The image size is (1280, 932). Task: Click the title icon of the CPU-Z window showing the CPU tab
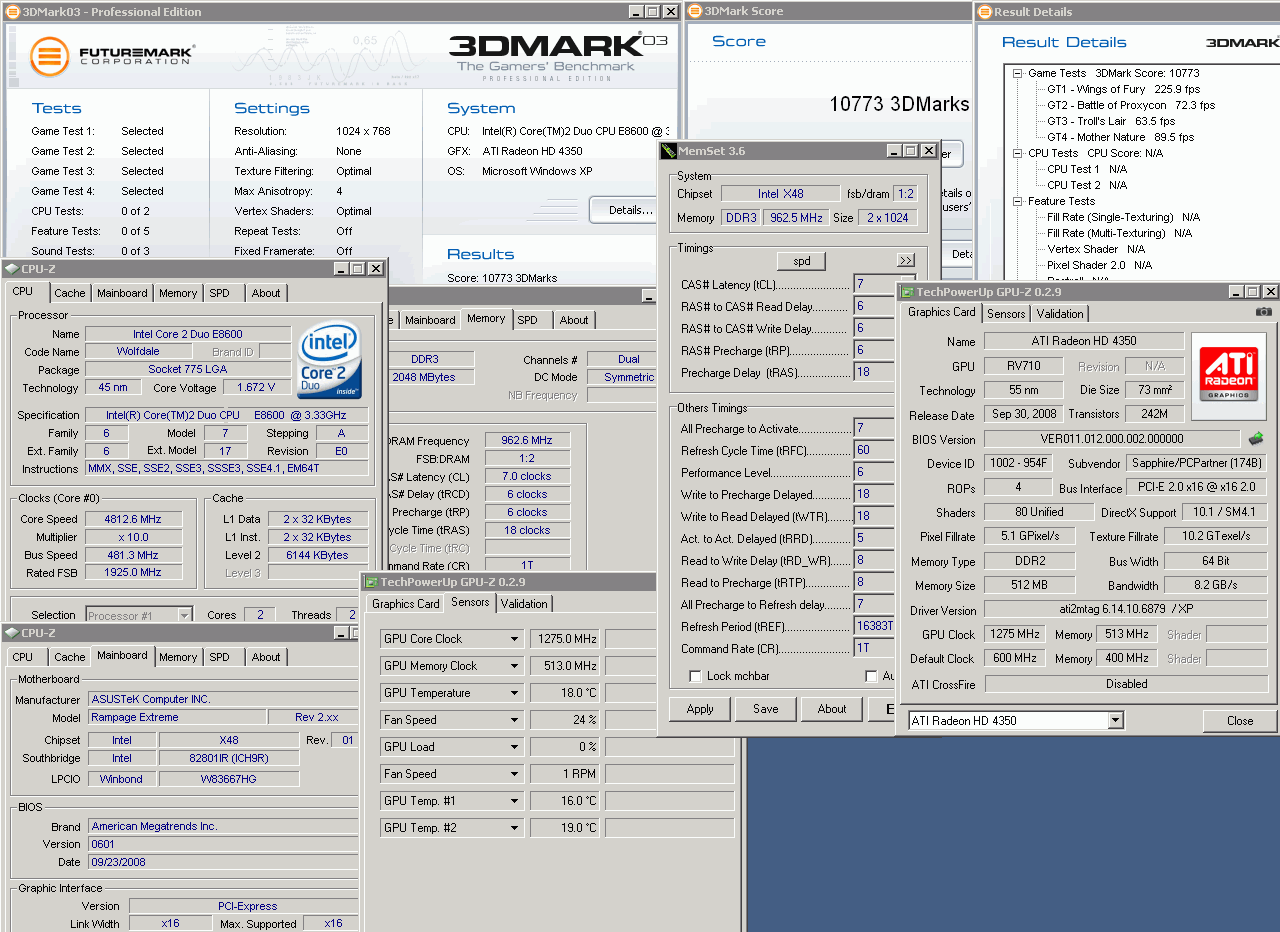click(11, 269)
